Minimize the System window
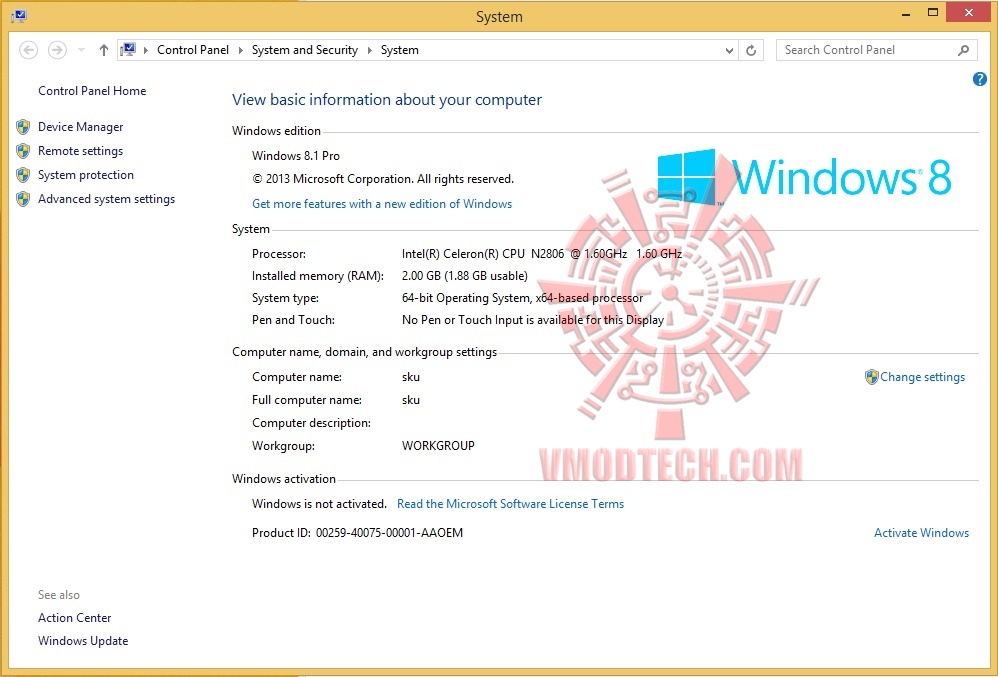998x677 pixels. click(x=906, y=13)
